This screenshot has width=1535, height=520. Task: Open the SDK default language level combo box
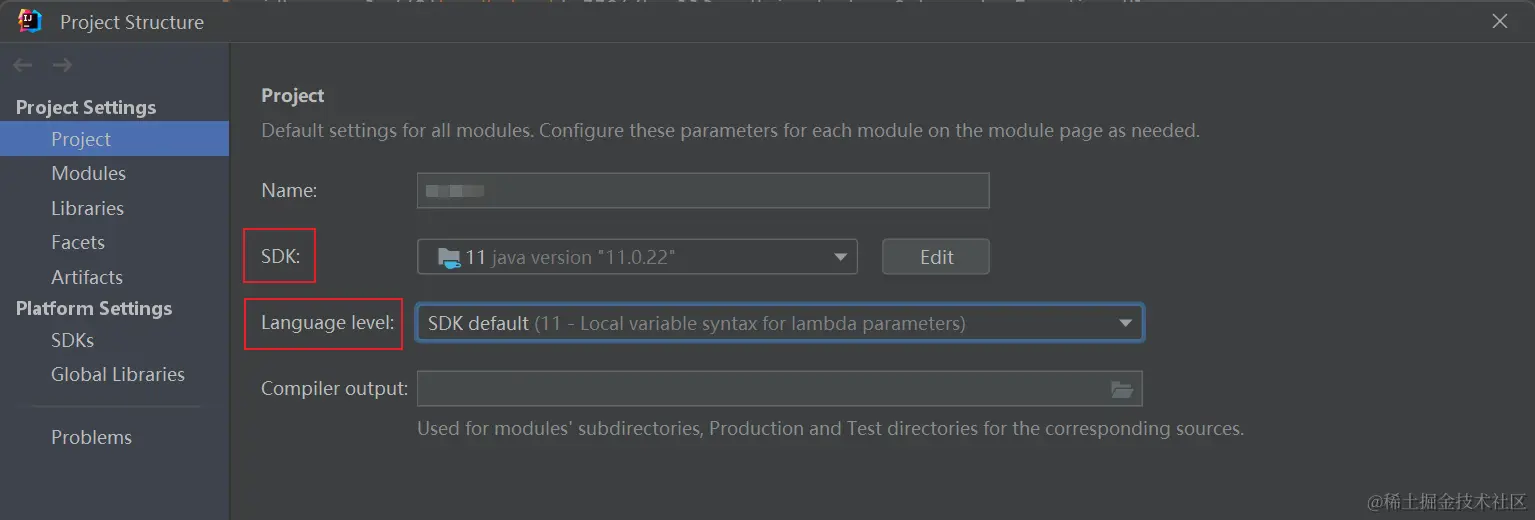780,323
